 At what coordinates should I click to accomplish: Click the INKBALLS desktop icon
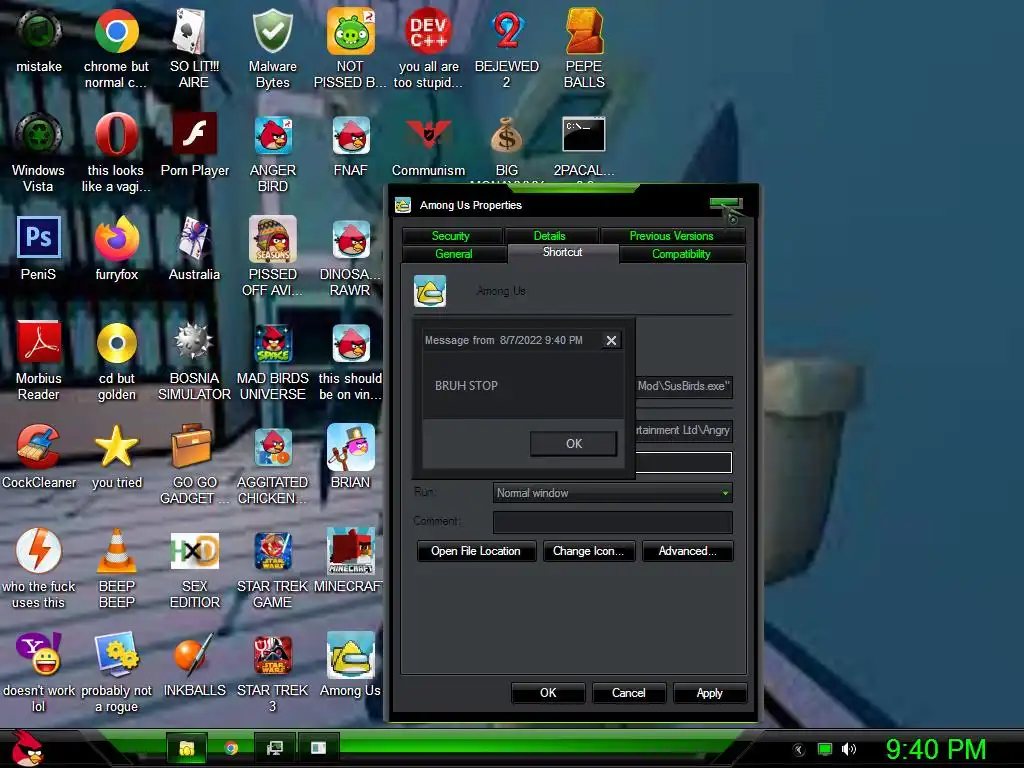pos(194,655)
